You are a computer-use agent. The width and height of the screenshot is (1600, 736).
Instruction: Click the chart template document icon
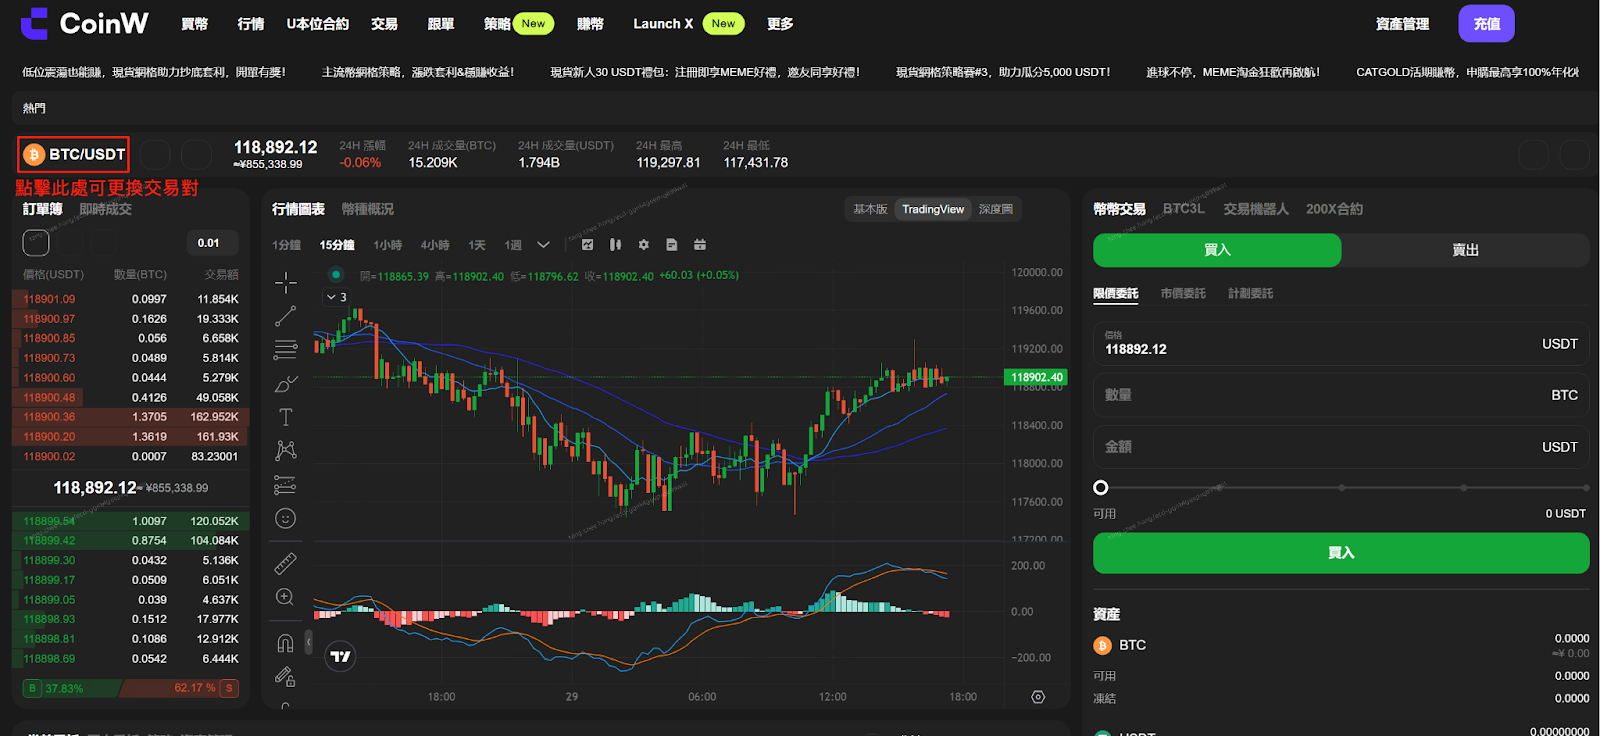(x=671, y=245)
